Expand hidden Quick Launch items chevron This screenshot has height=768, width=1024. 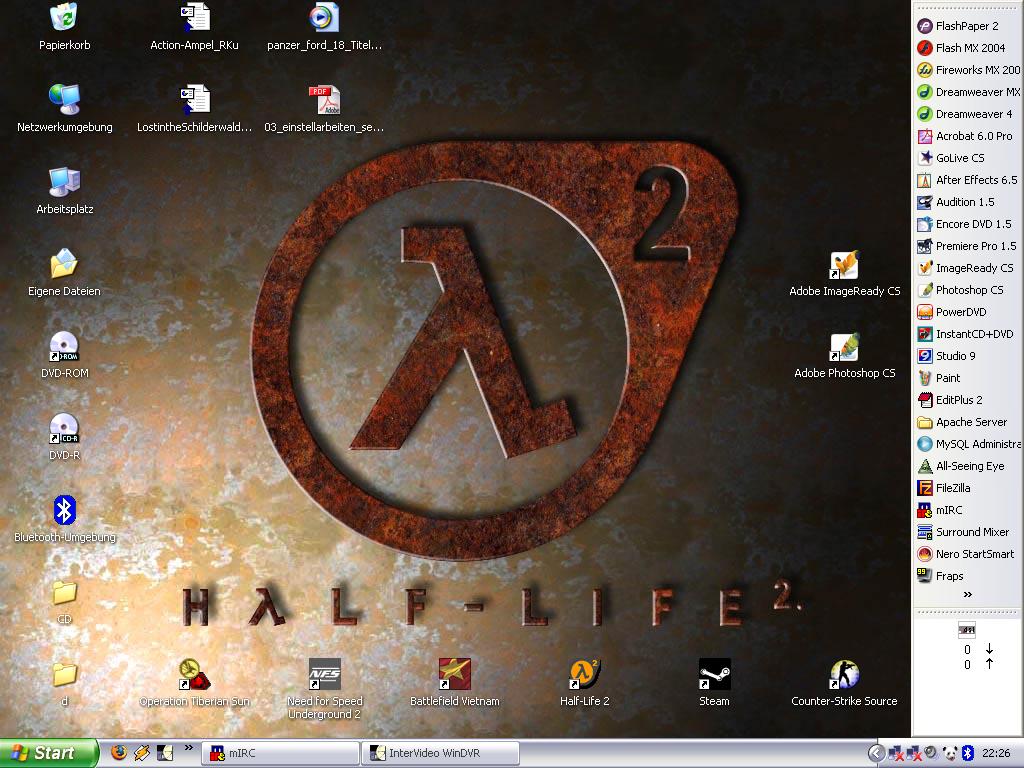189,748
